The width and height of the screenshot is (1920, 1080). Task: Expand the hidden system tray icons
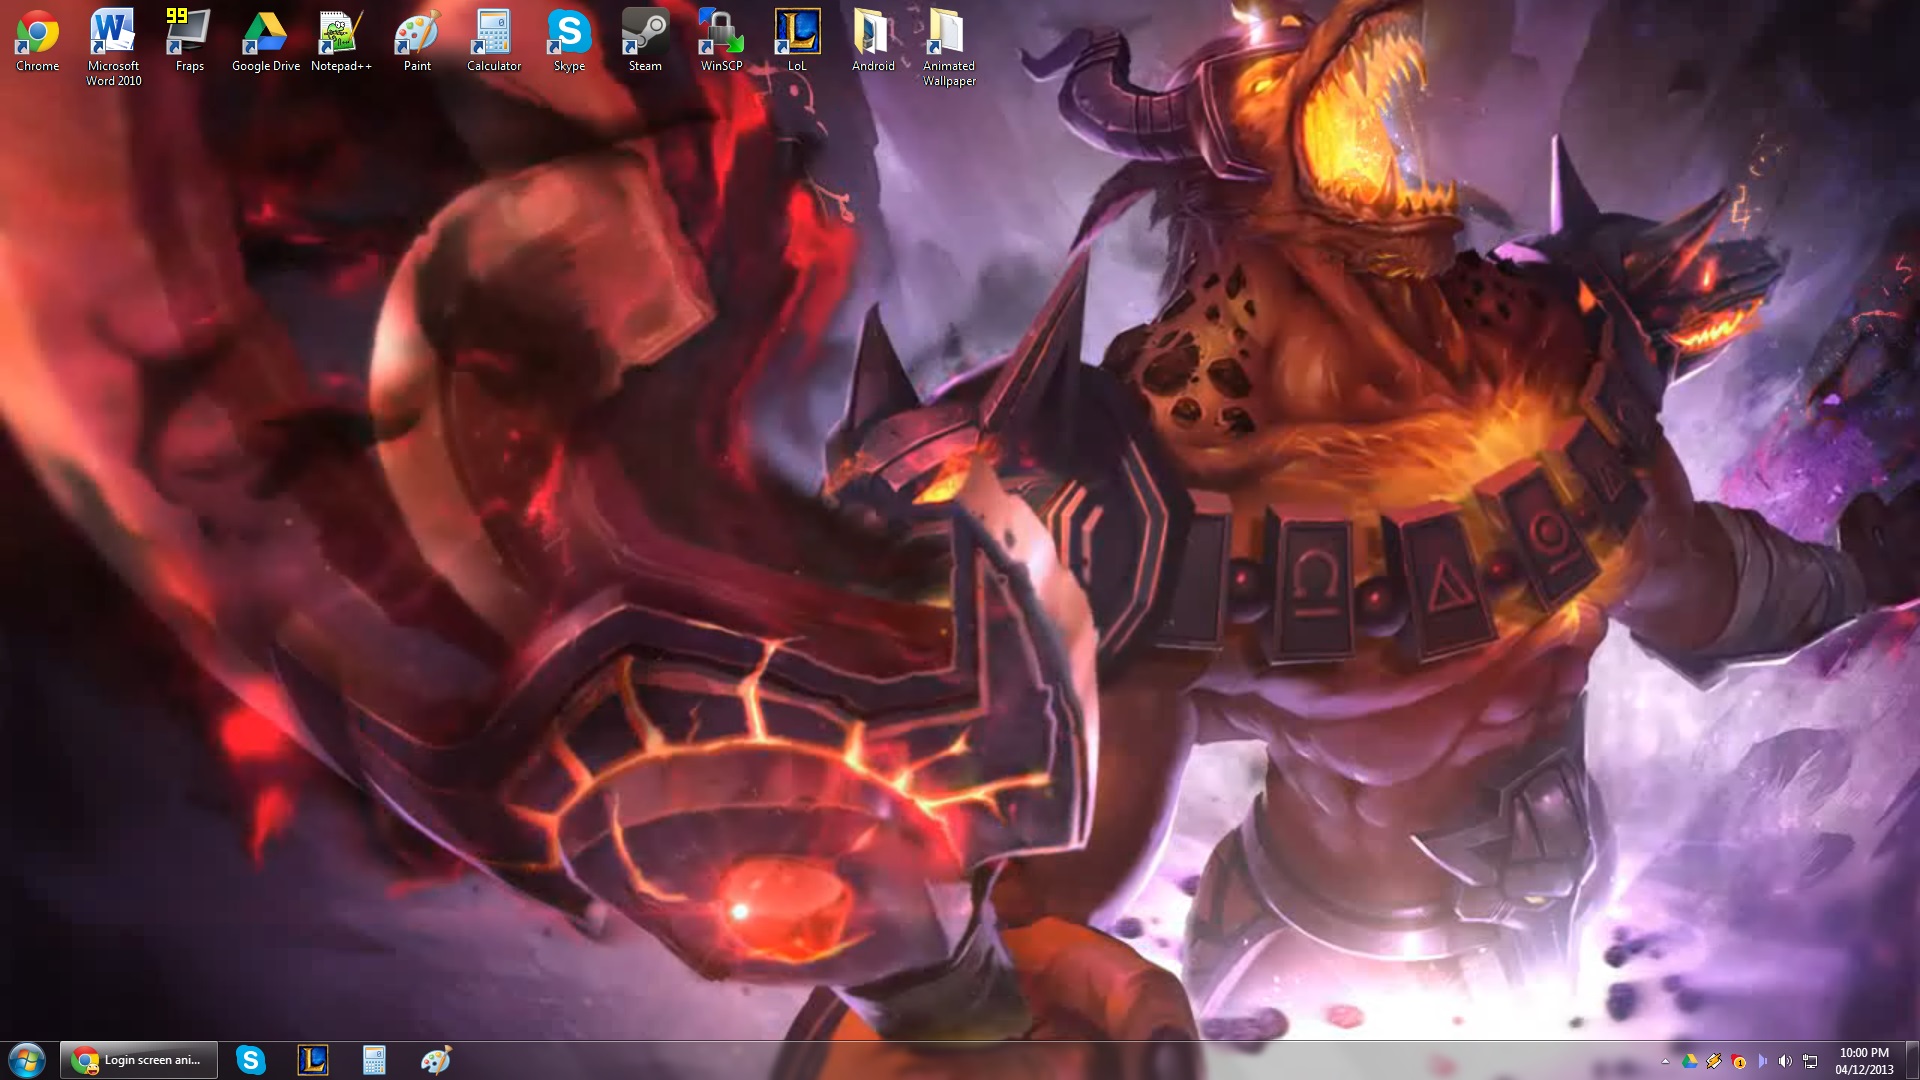[1665, 1061]
